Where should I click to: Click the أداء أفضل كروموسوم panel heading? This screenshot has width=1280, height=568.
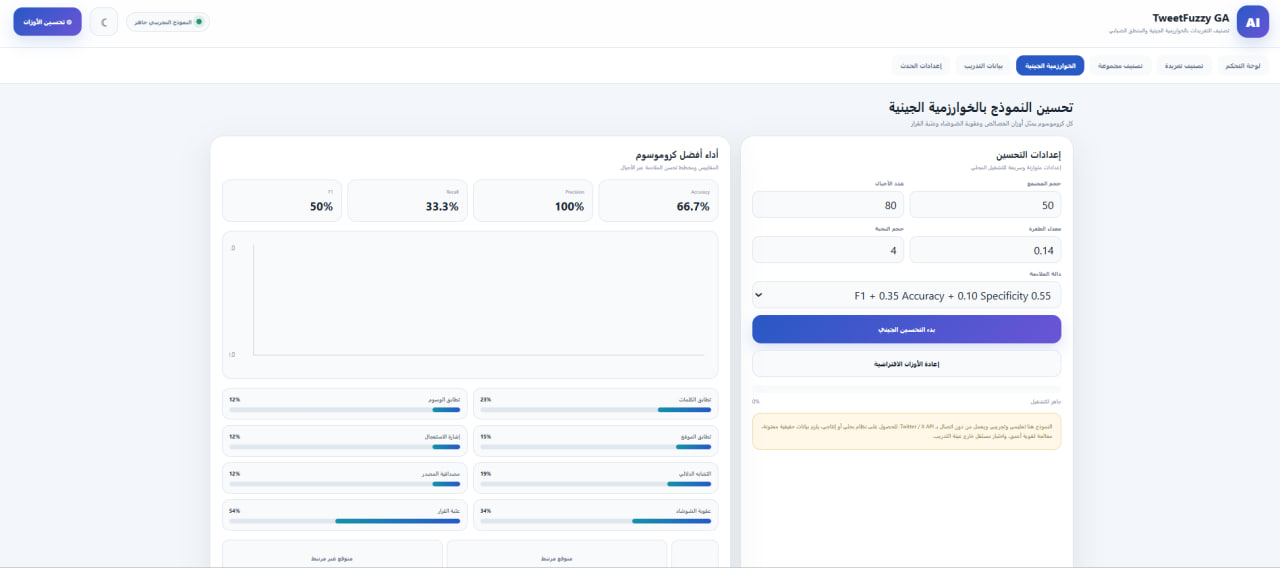(x=676, y=155)
